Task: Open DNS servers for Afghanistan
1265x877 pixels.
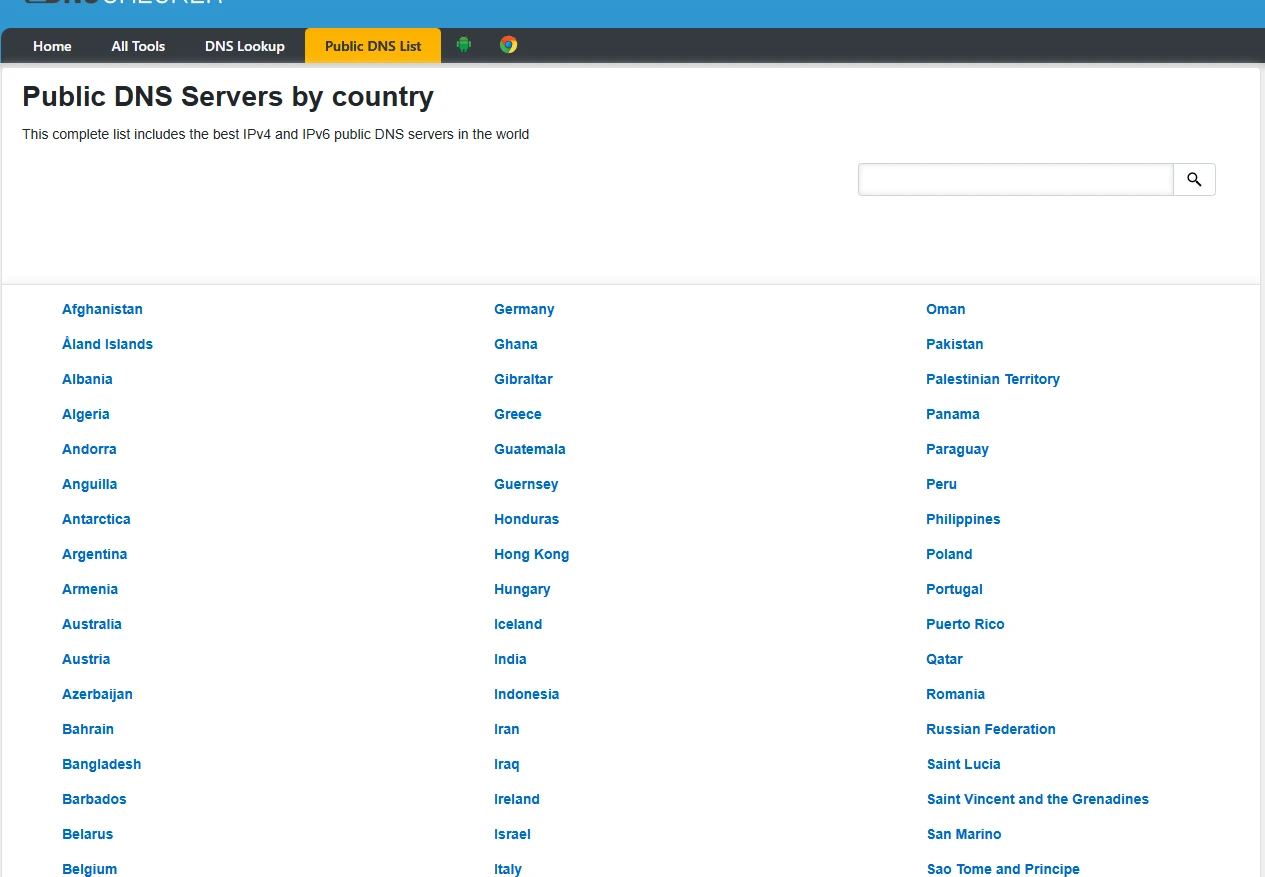Action: (102, 309)
